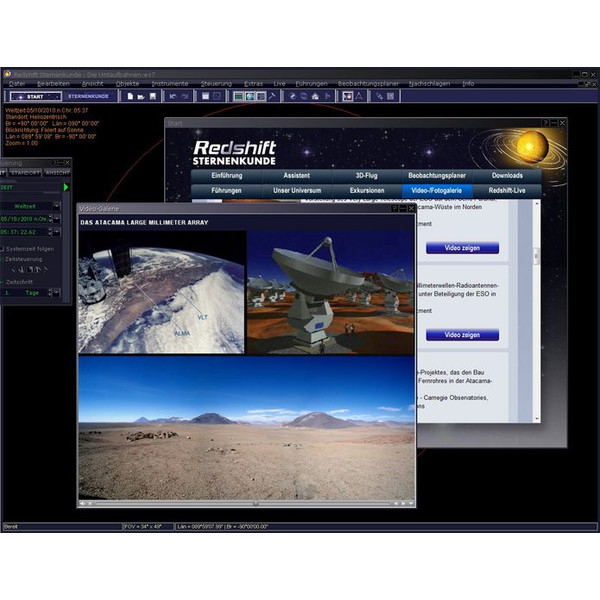Open a file via the folder icon
Screen dimensions: 600x600
[141, 96]
